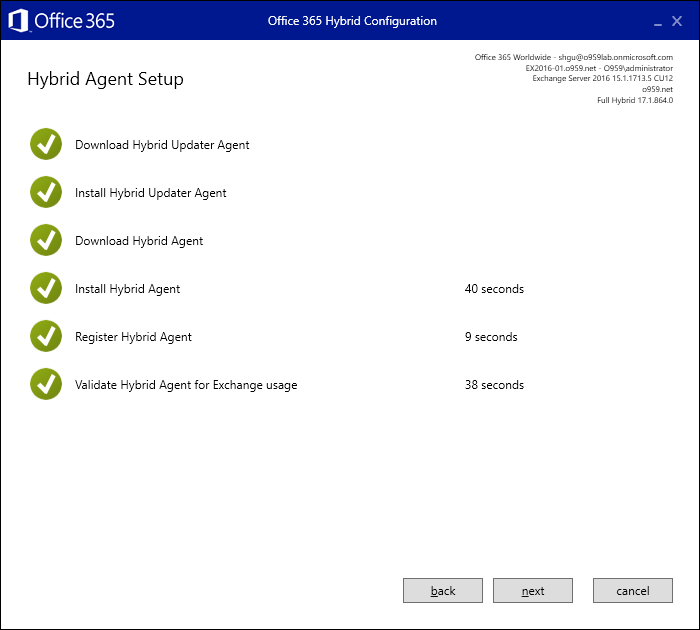700x630 pixels.
Task: Select the 'Install Hybrid Agent' step text
Action: click(127, 289)
